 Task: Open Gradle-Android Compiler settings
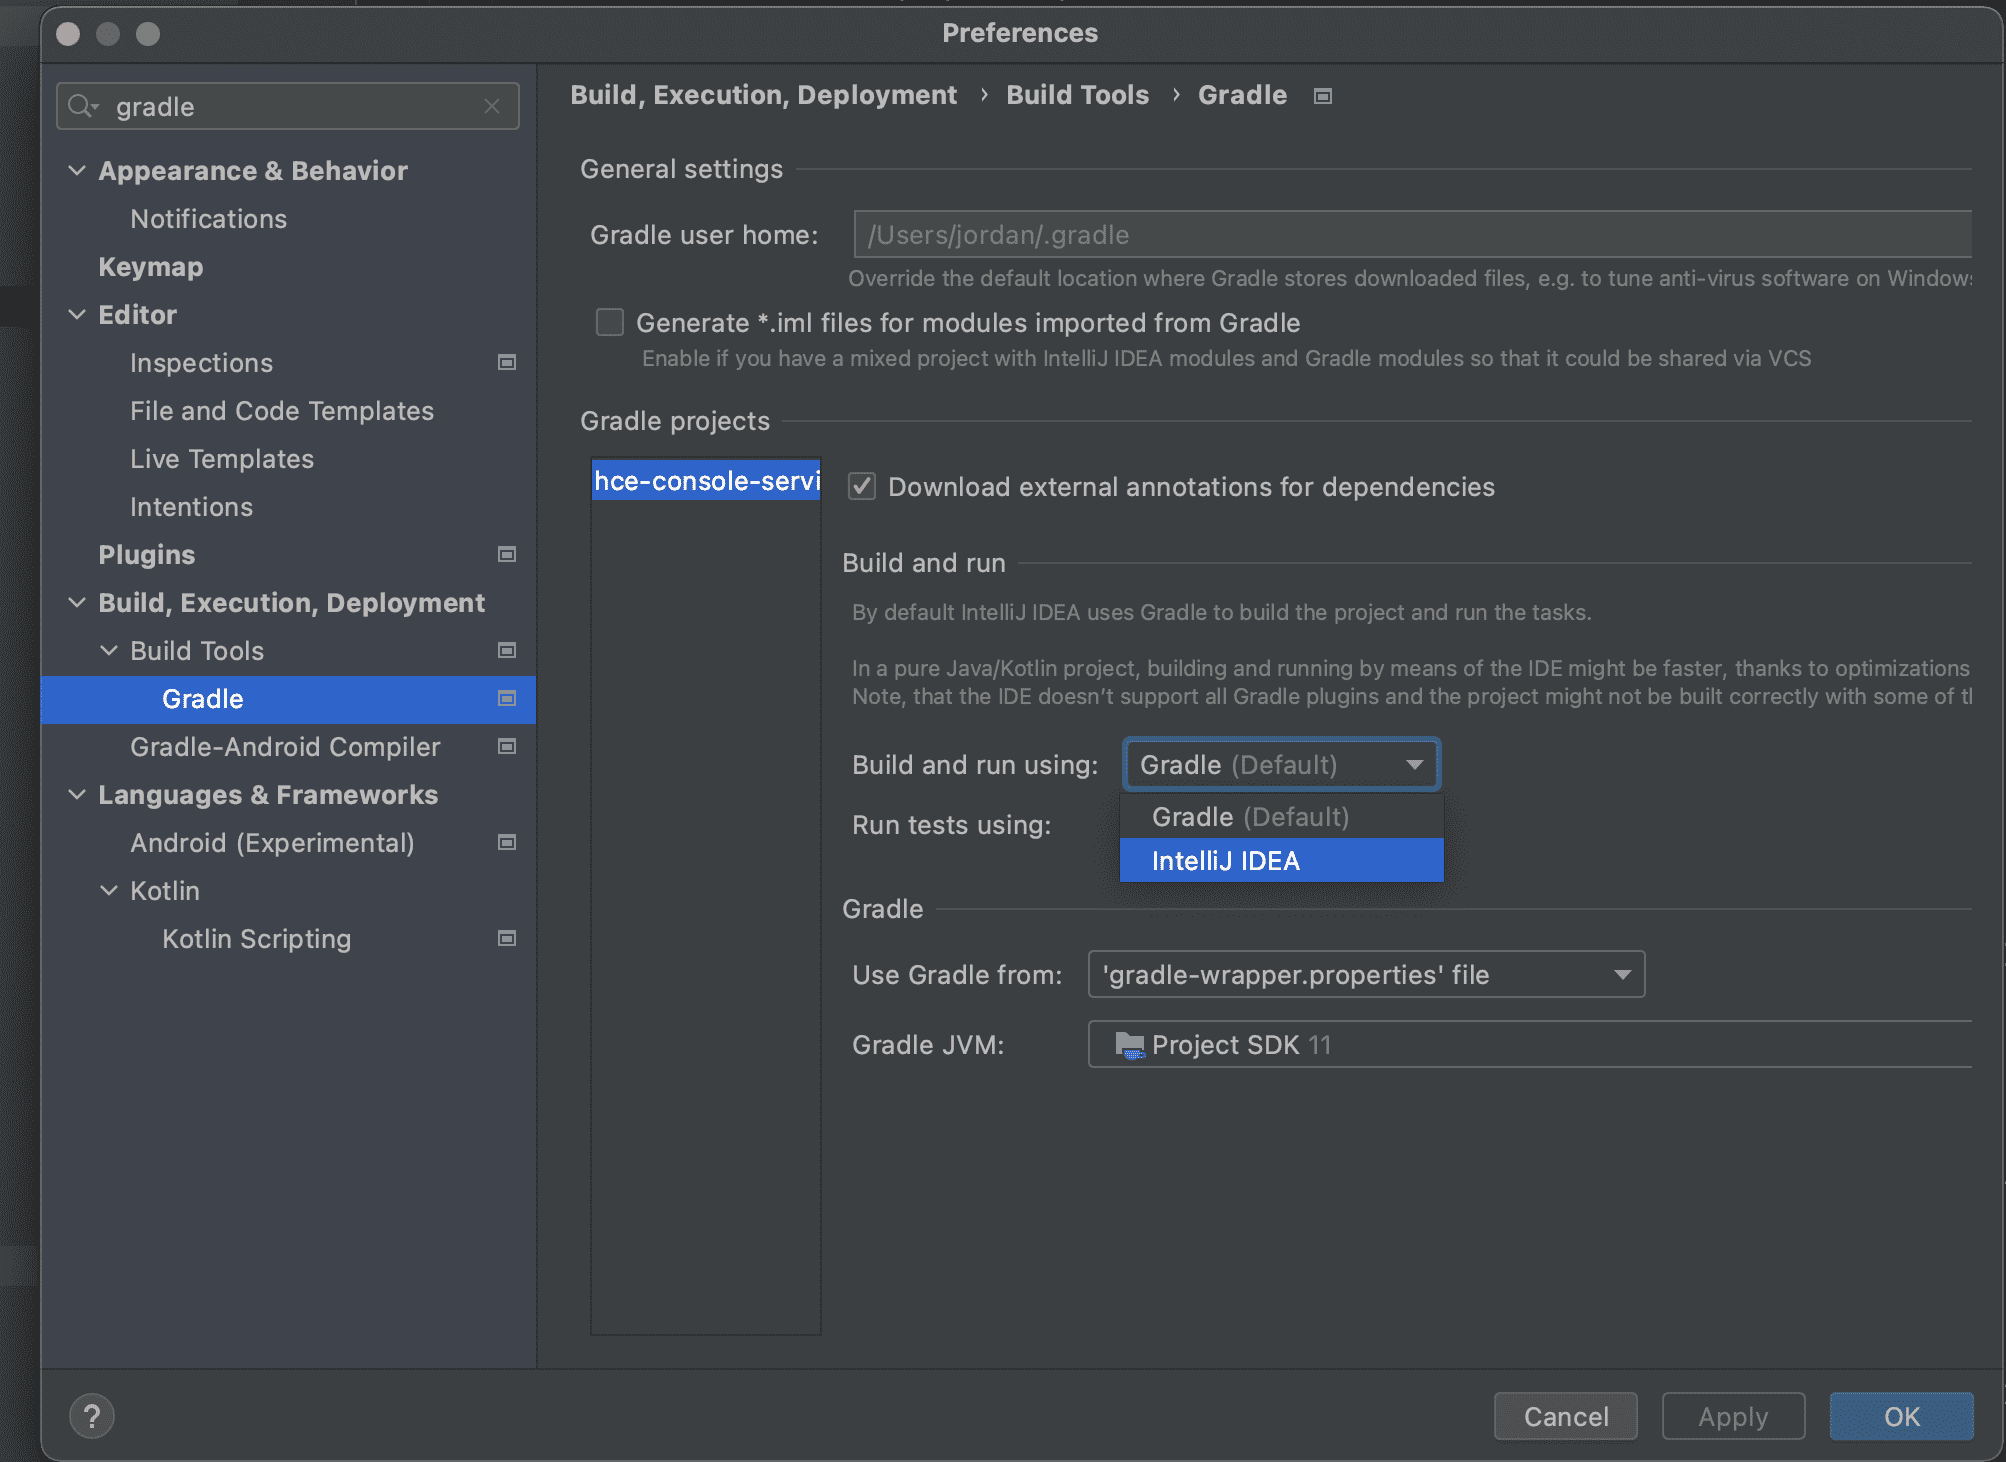[285, 746]
